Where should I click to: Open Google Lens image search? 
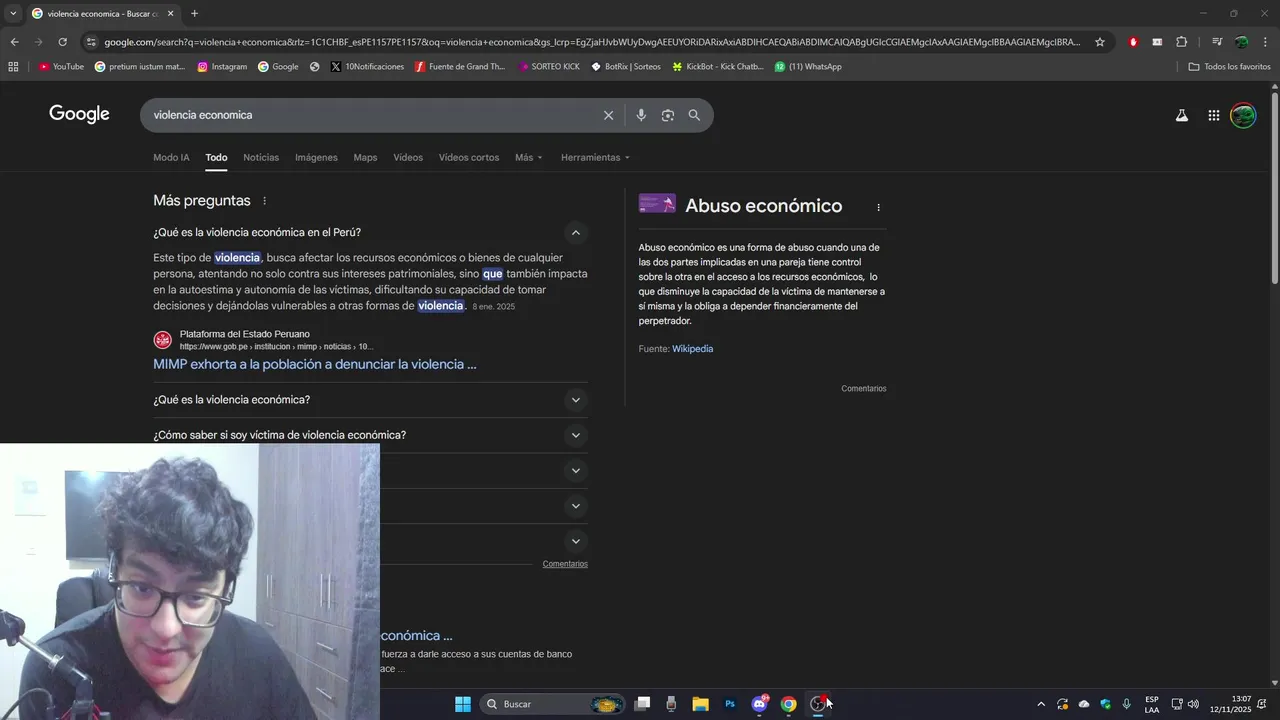[668, 115]
